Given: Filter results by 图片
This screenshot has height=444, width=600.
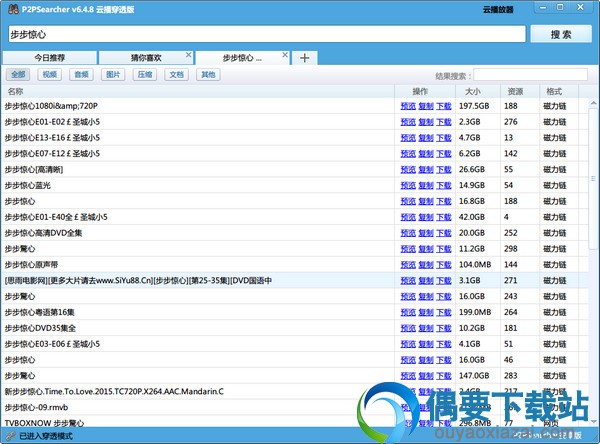Looking at the screenshot, I should (x=113, y=74).
